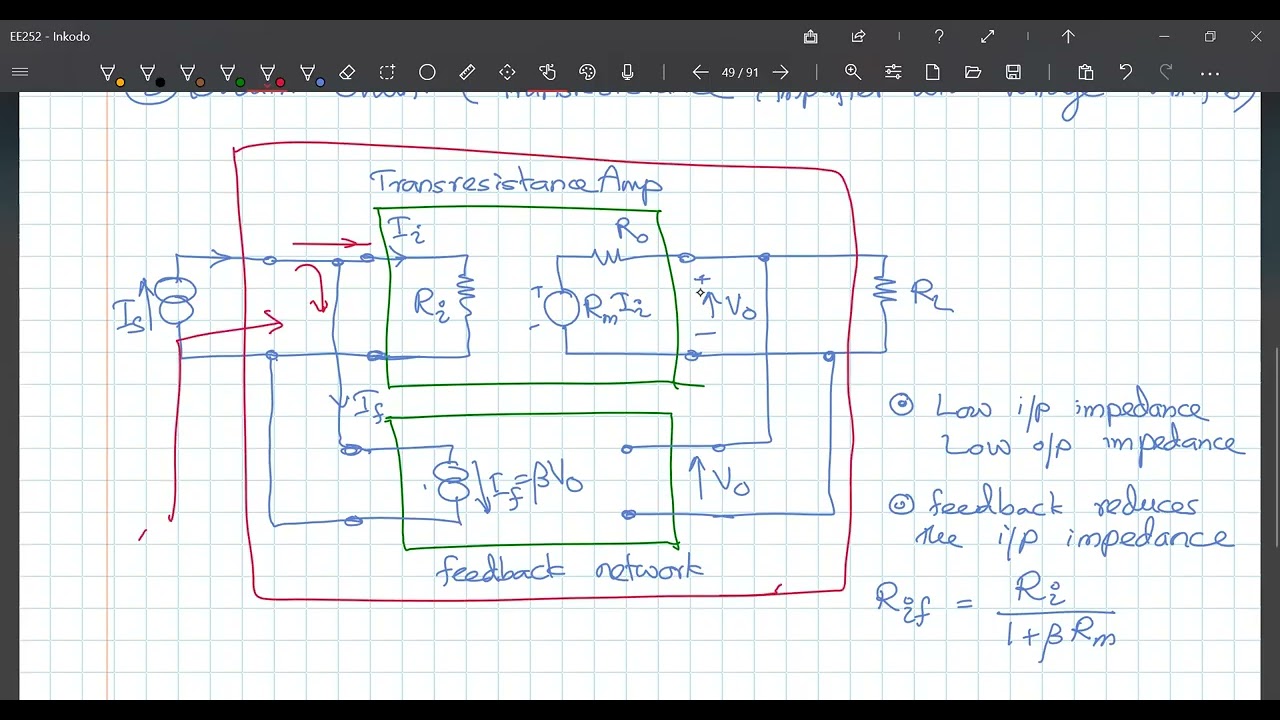The image size is (1280, 720).
Task: Select the pan/move tool
Action: click(507, 72)
